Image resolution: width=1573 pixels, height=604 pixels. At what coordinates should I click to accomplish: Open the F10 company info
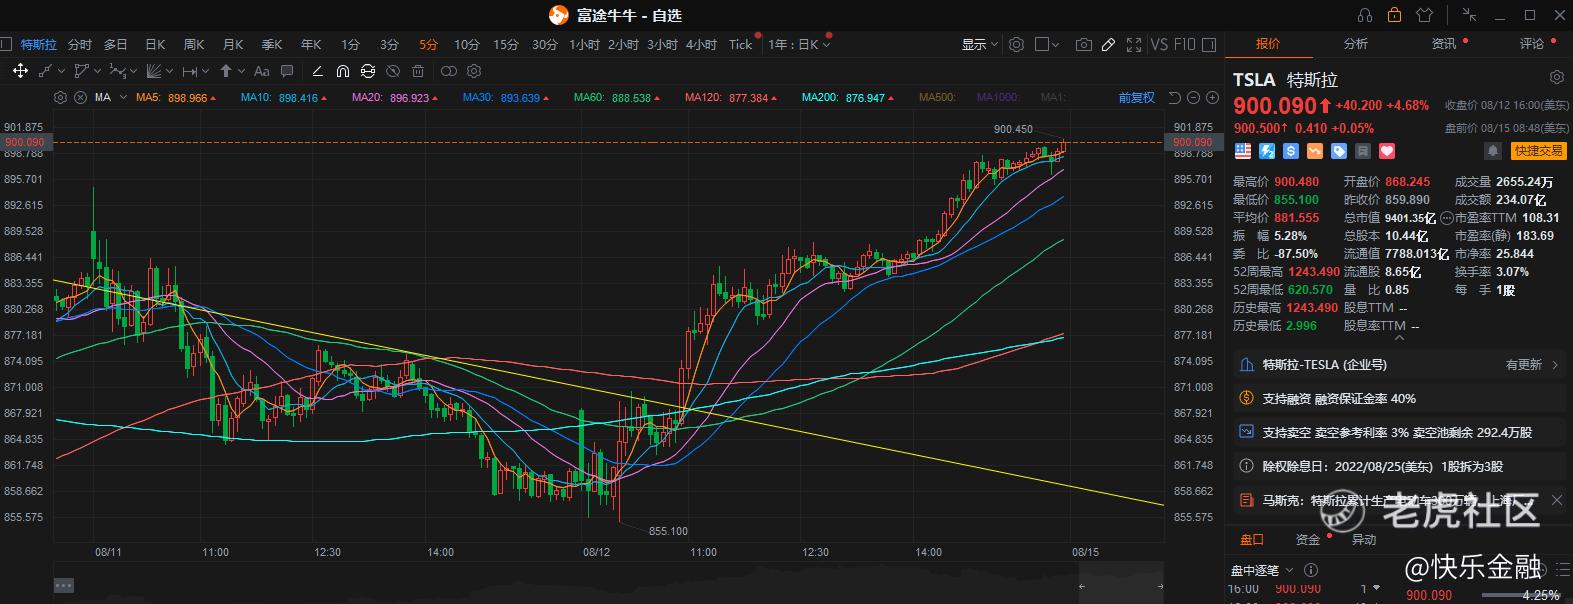pos(1185,44)
